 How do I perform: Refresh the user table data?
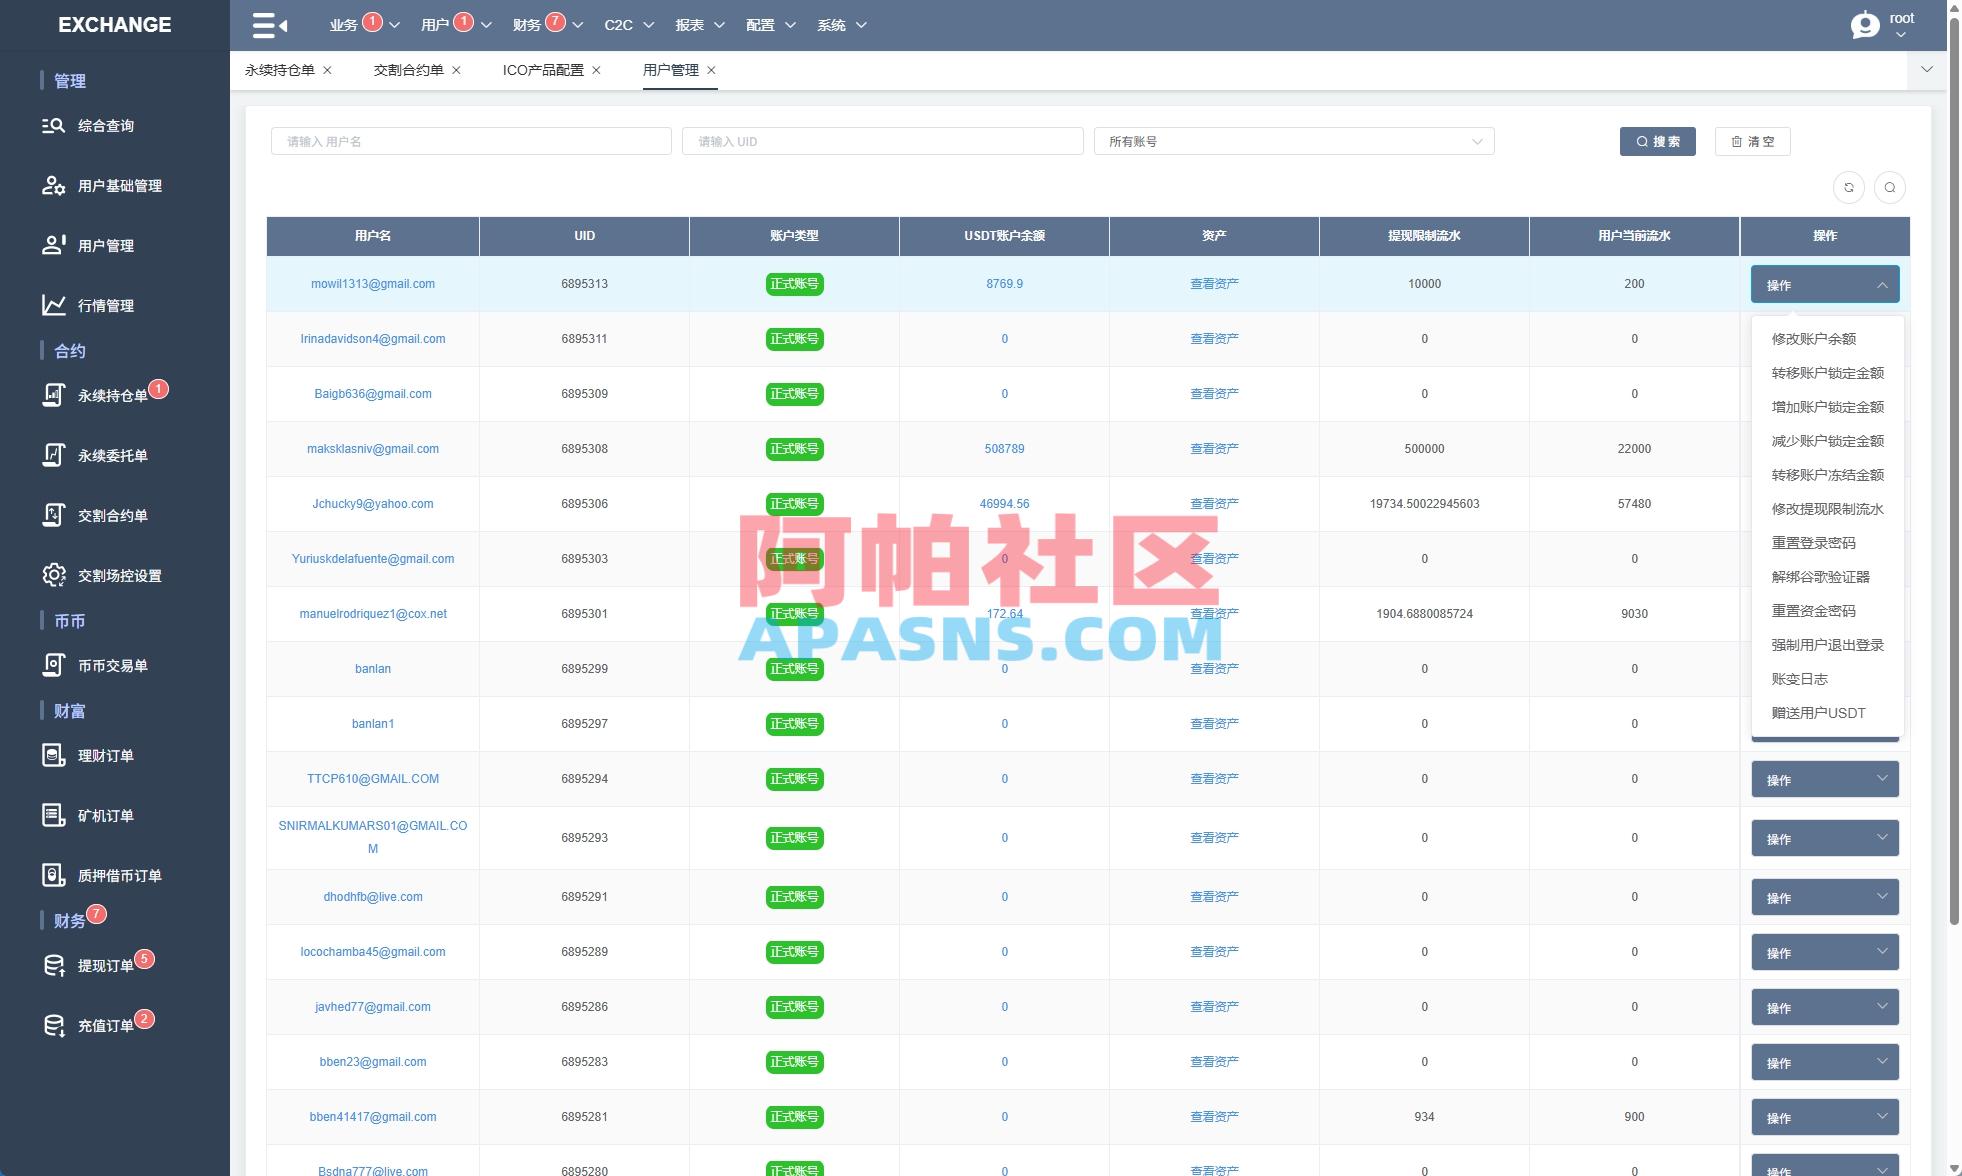1848,187
